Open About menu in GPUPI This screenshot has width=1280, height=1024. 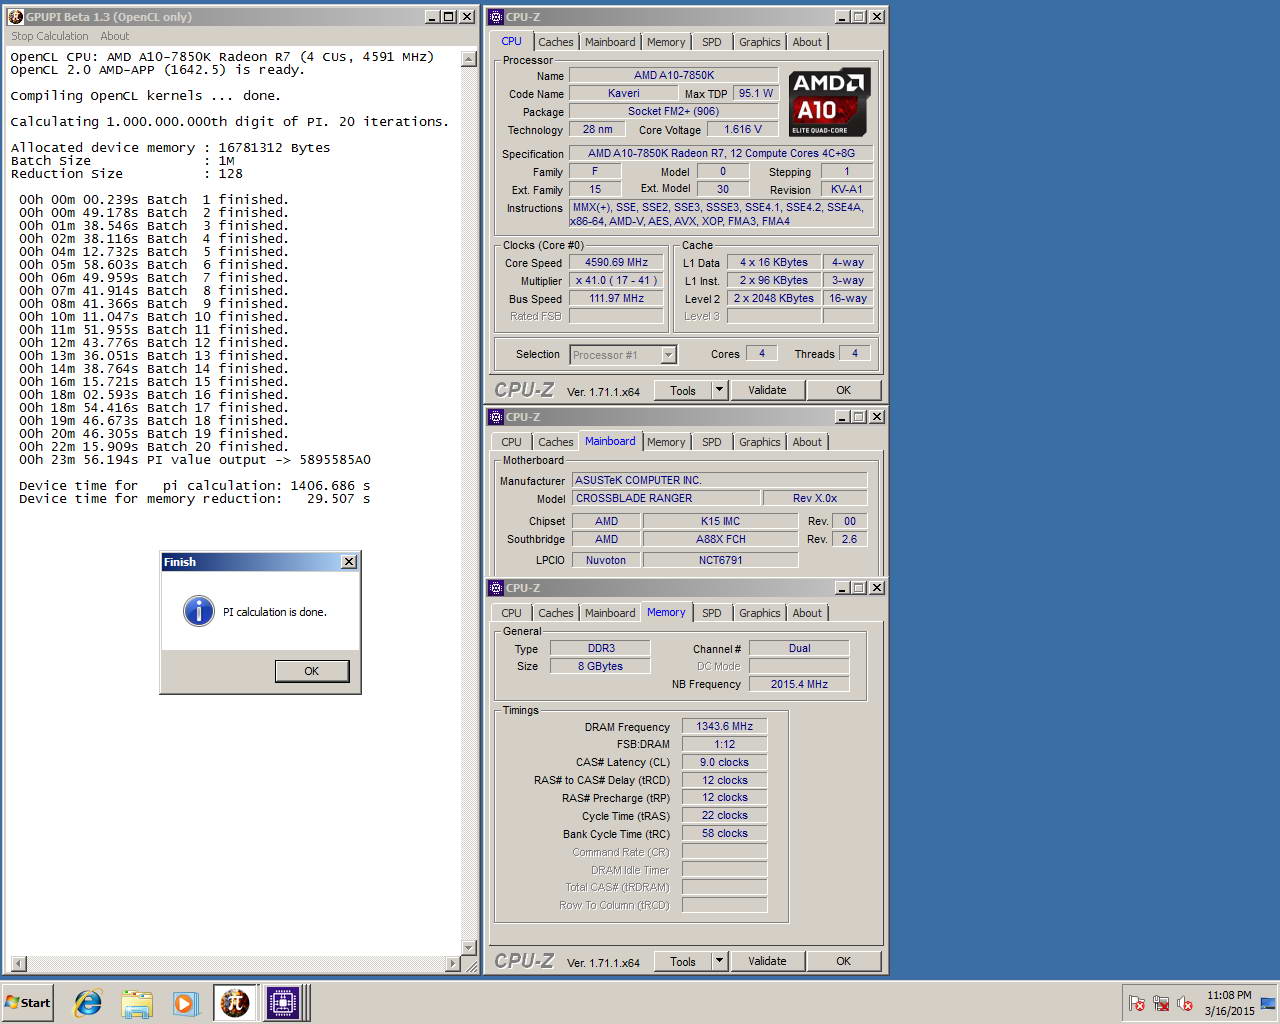(115, 36)
